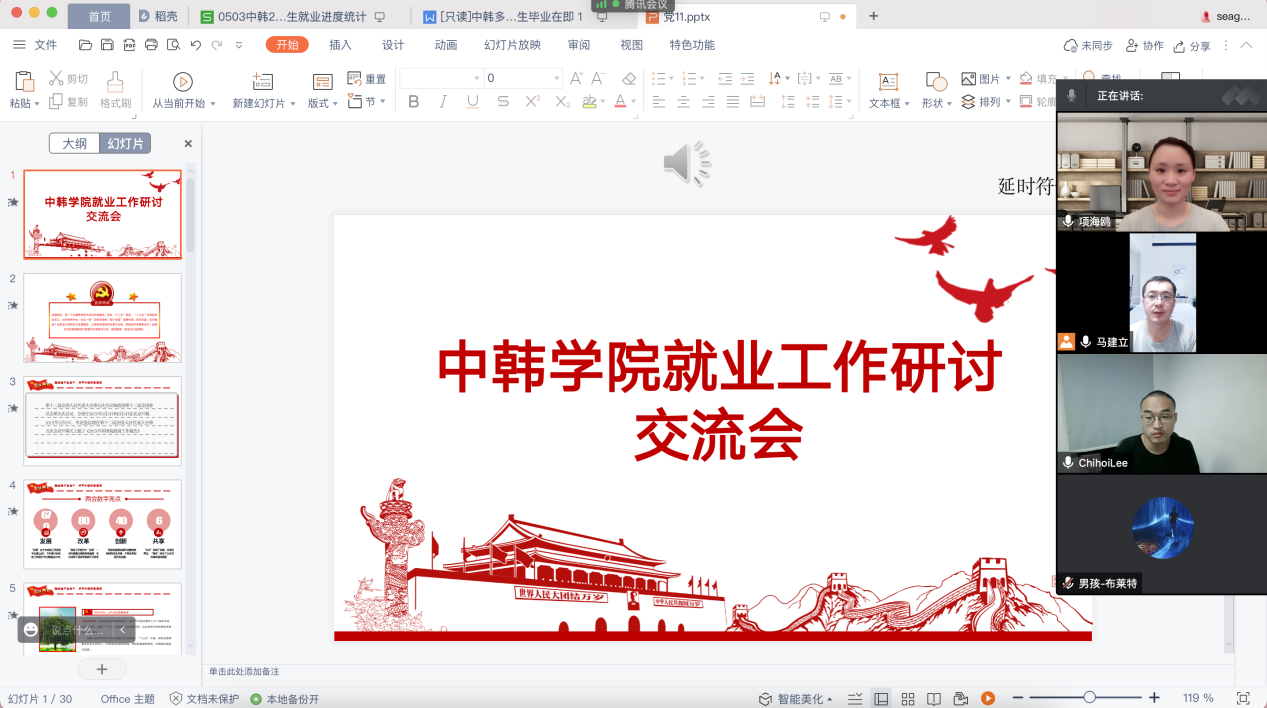Start slideshow with orange play icon in status bar
This screenshot has width=1267, height=708.
[987, 698]
